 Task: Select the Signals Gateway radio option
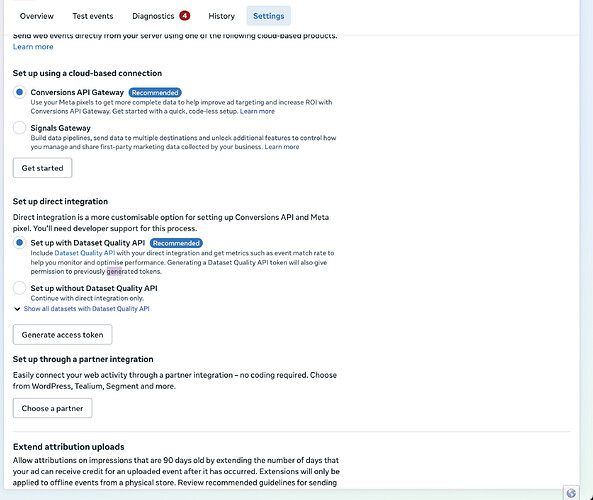pos(19,128)
